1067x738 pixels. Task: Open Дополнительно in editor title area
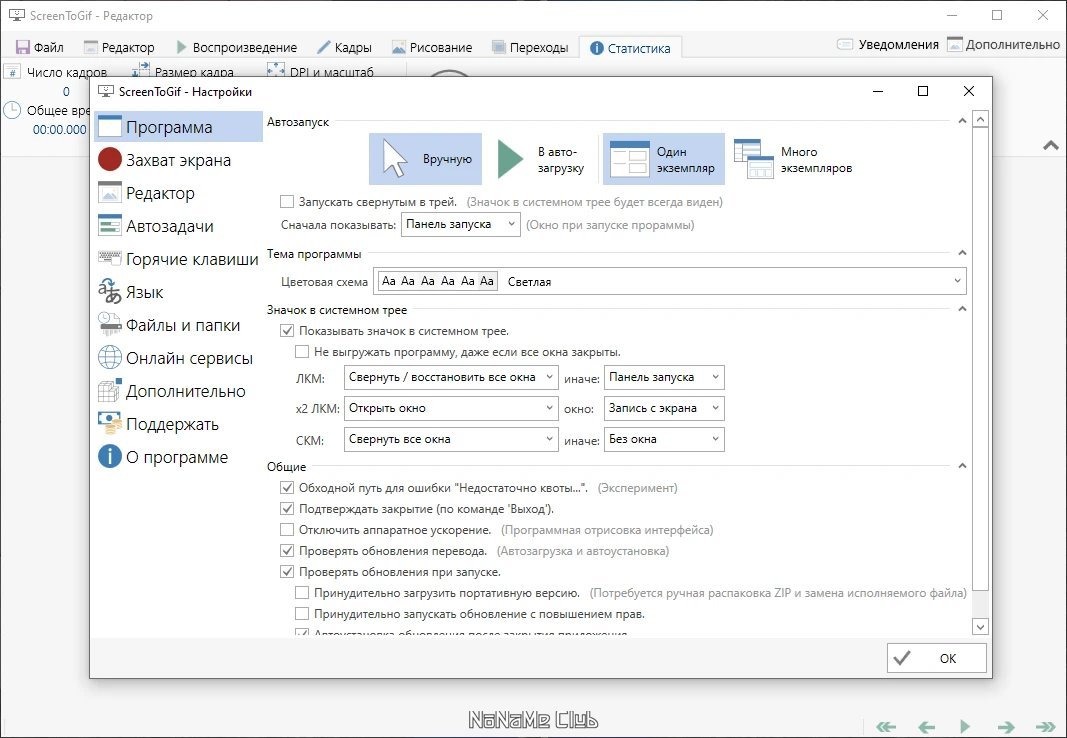[1004, 45]
